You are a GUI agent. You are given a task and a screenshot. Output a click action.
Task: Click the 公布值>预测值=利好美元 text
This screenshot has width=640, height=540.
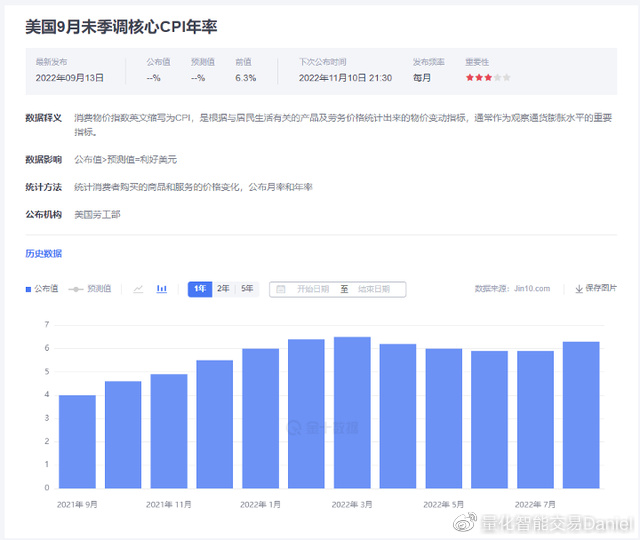[x=126, y=160]
